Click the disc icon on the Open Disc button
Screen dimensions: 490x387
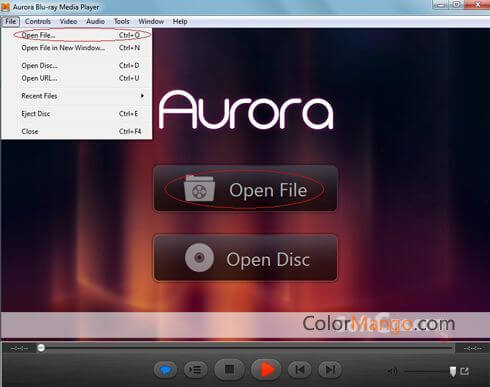pos(199,257)
